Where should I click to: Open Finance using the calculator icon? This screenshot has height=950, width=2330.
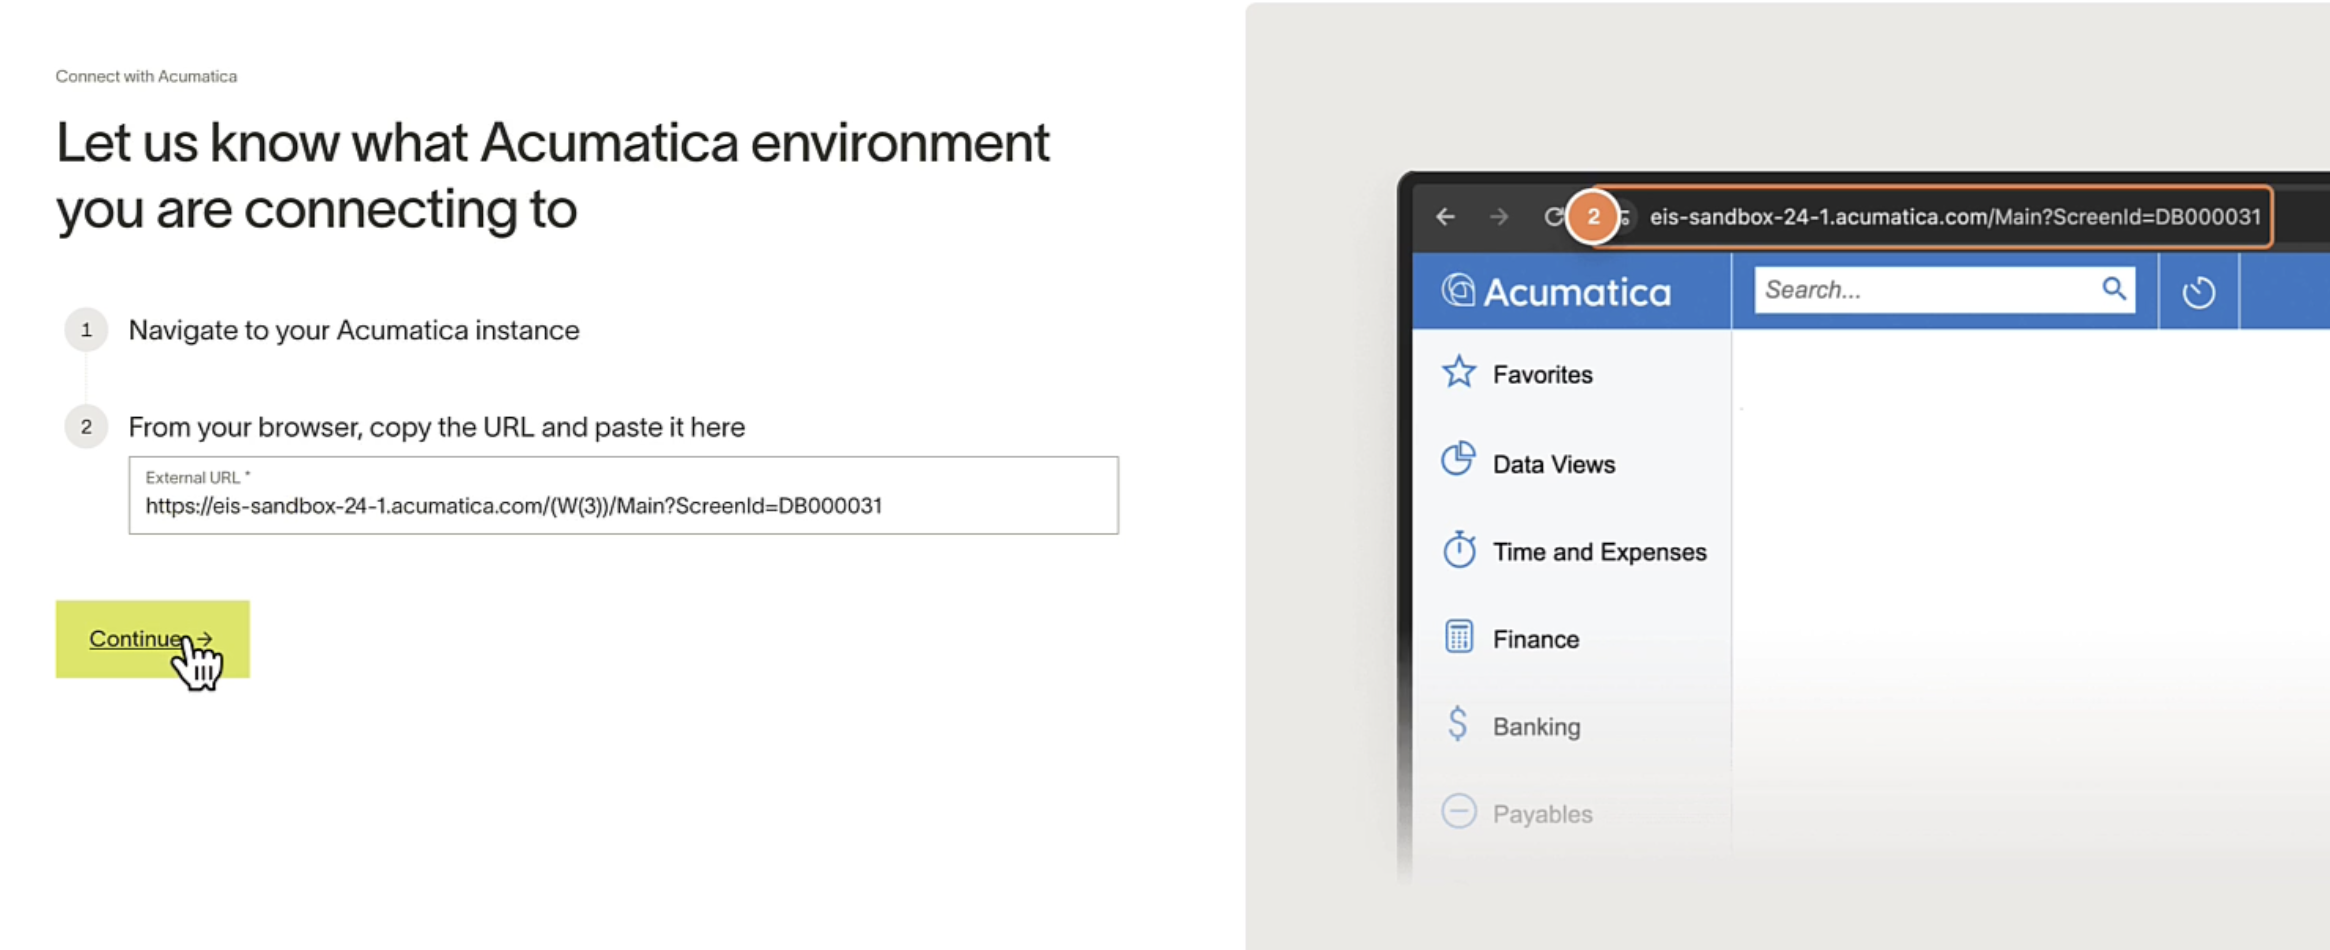pos(1459,636)
